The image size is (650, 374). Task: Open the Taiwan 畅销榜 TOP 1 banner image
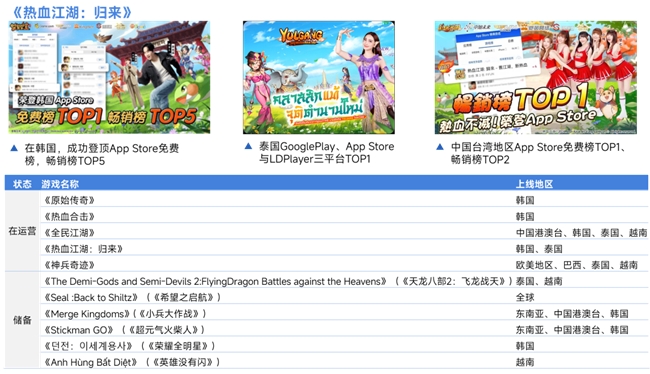coord(536,77)
